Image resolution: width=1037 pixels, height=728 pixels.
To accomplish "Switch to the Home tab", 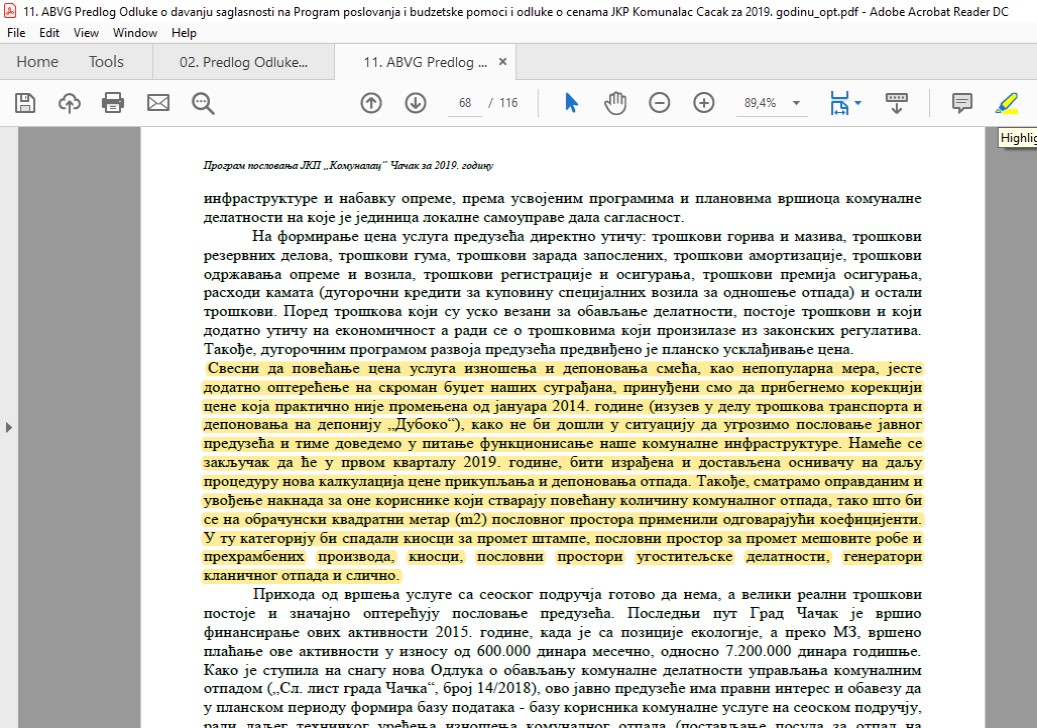I will coord(37,62).
